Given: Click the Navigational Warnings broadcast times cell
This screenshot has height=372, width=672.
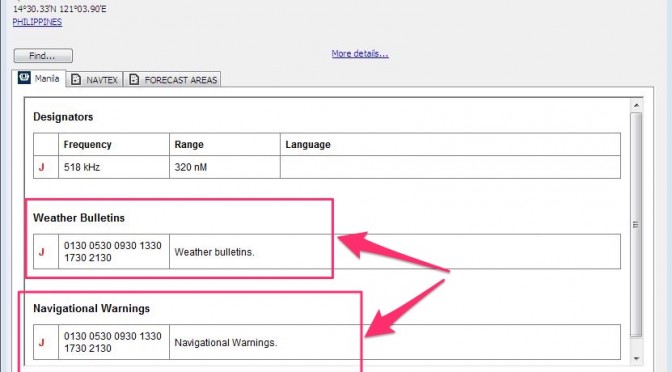Looking at the screenshot, I should point(114,342).
